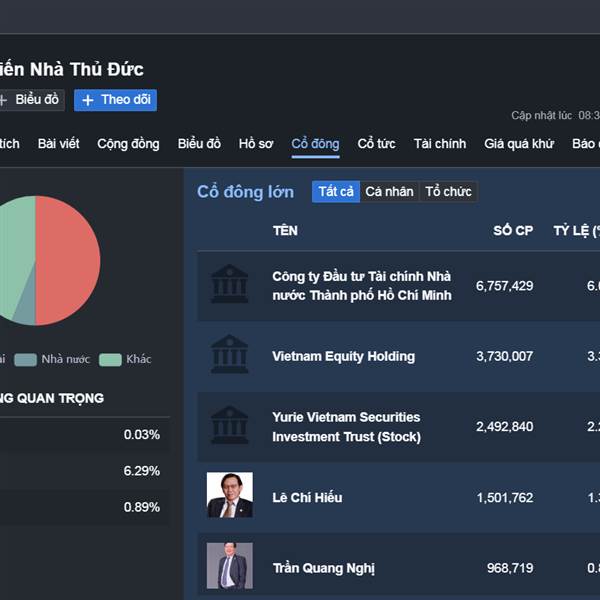
Task: Click the 6.29% value
Action: (142, 471)
